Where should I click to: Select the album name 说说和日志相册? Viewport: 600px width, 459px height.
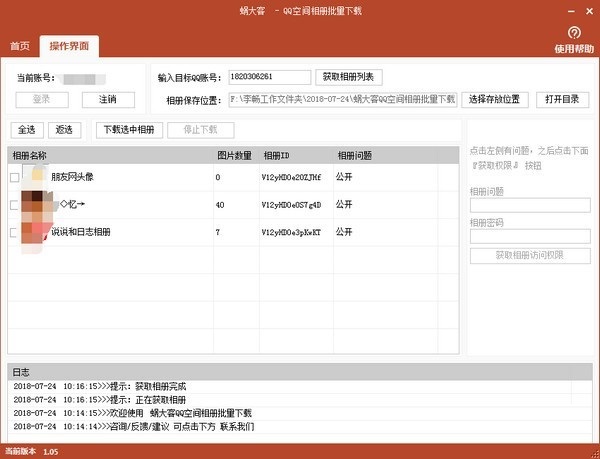pos(81,232)
